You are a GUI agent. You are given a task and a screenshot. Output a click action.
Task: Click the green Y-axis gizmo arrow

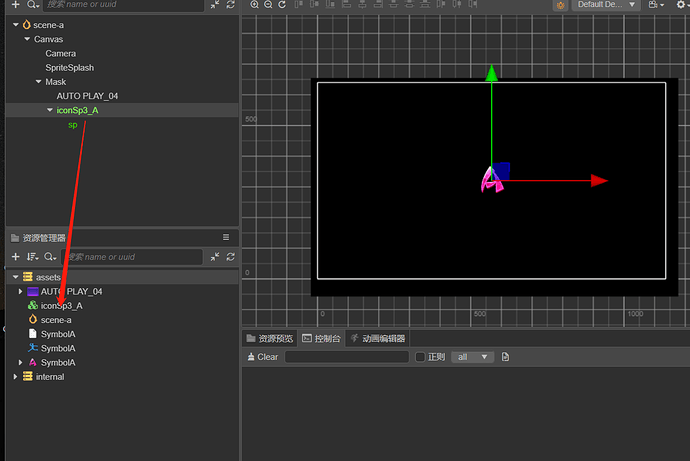pyautogui.click(x=492, y=73)
